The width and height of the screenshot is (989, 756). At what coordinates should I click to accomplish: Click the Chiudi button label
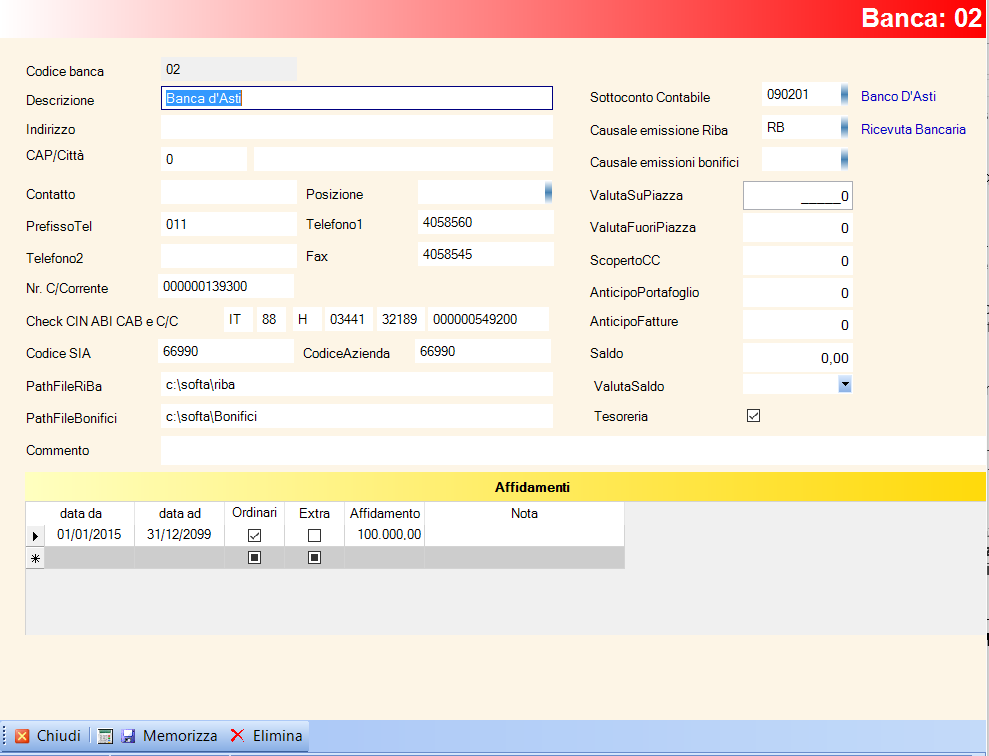pyautogui.click(x=59, y=736)
